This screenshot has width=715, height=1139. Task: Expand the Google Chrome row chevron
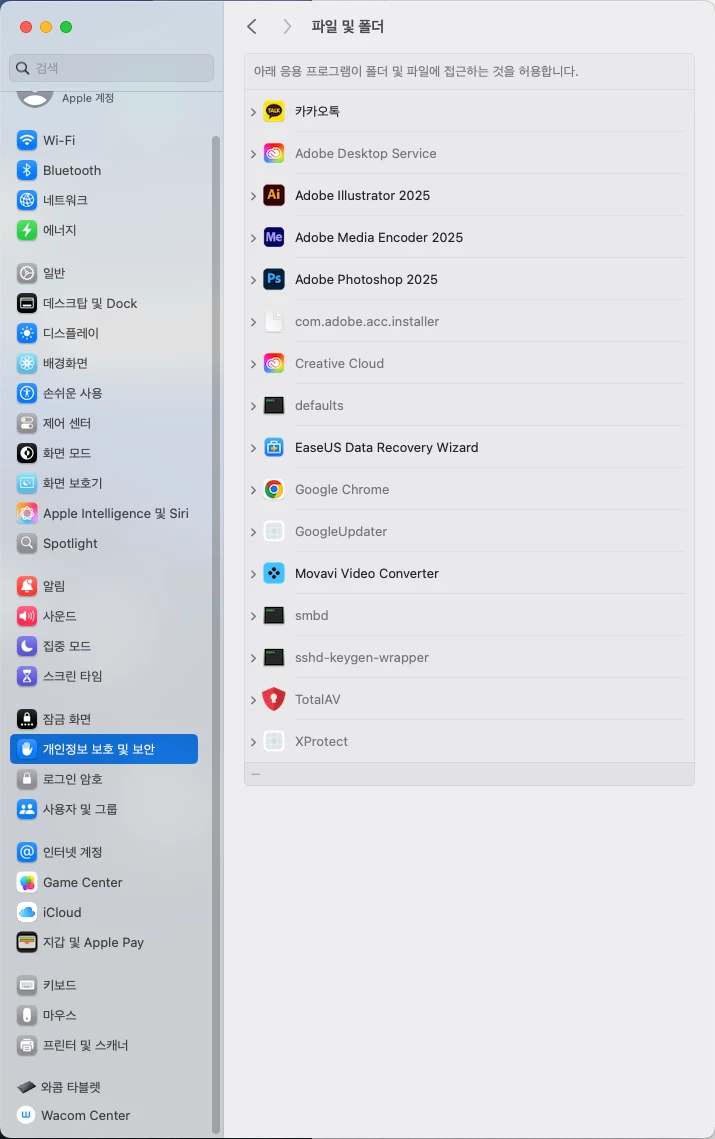(x=253, y=490)
